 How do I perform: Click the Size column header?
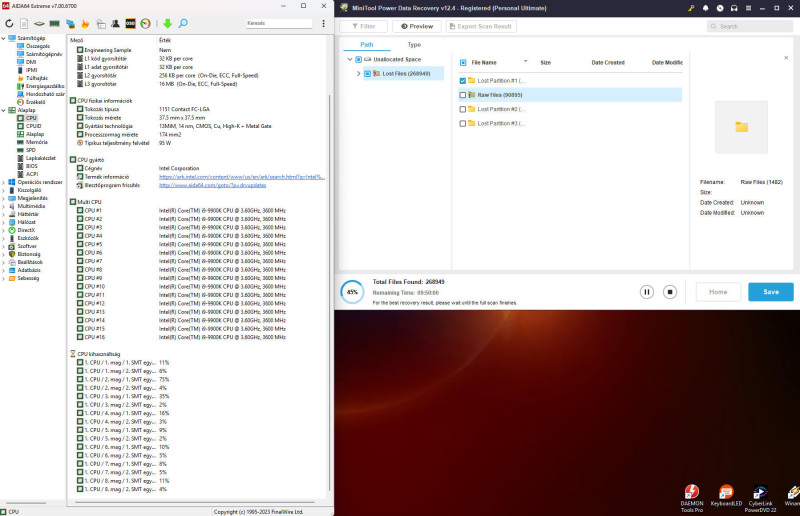(x=545, y=63)
